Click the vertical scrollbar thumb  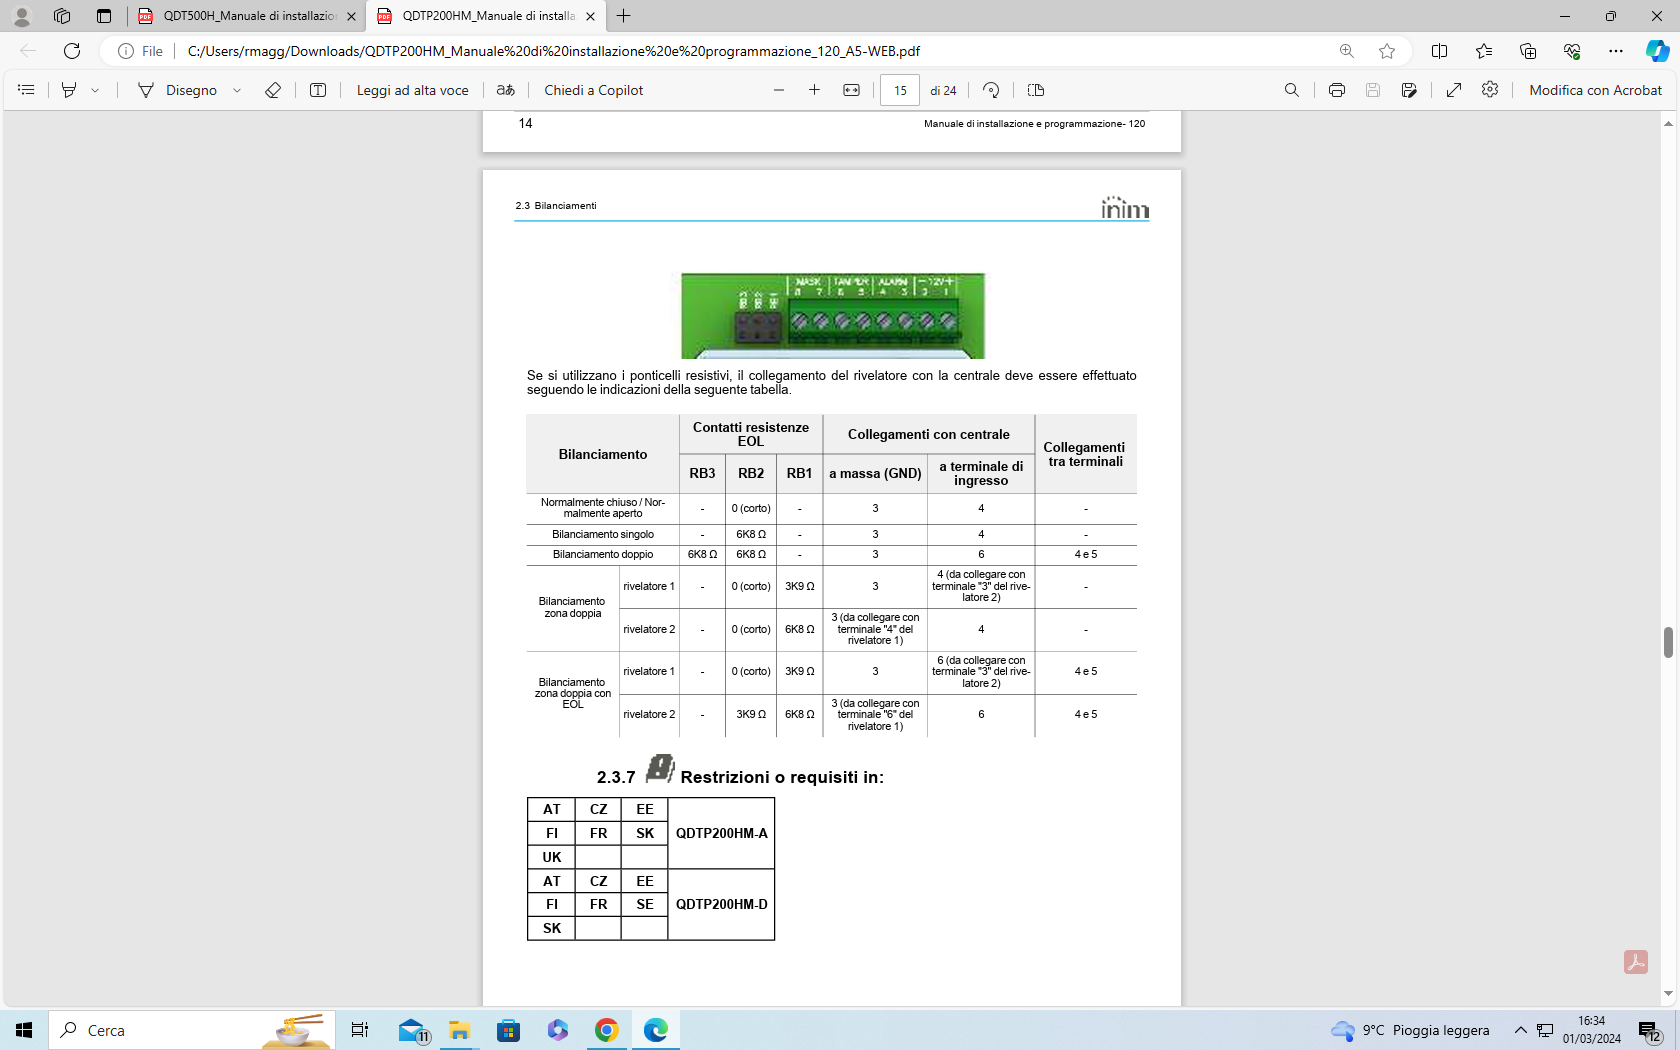point(1668,642)
